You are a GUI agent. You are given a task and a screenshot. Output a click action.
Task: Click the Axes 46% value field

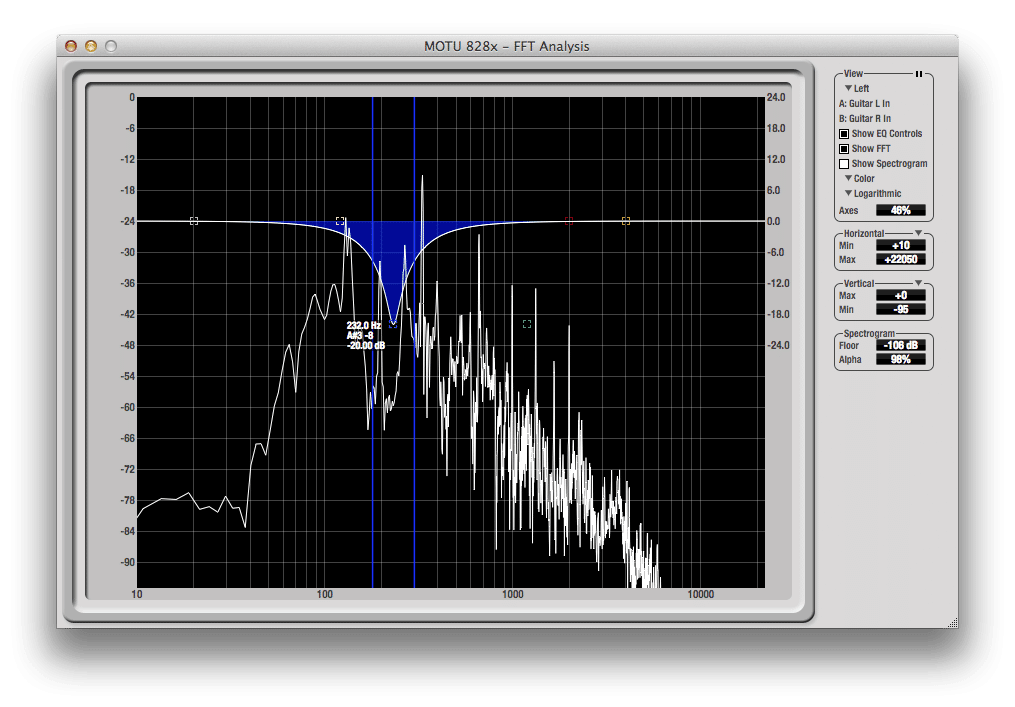pos(900,210)
